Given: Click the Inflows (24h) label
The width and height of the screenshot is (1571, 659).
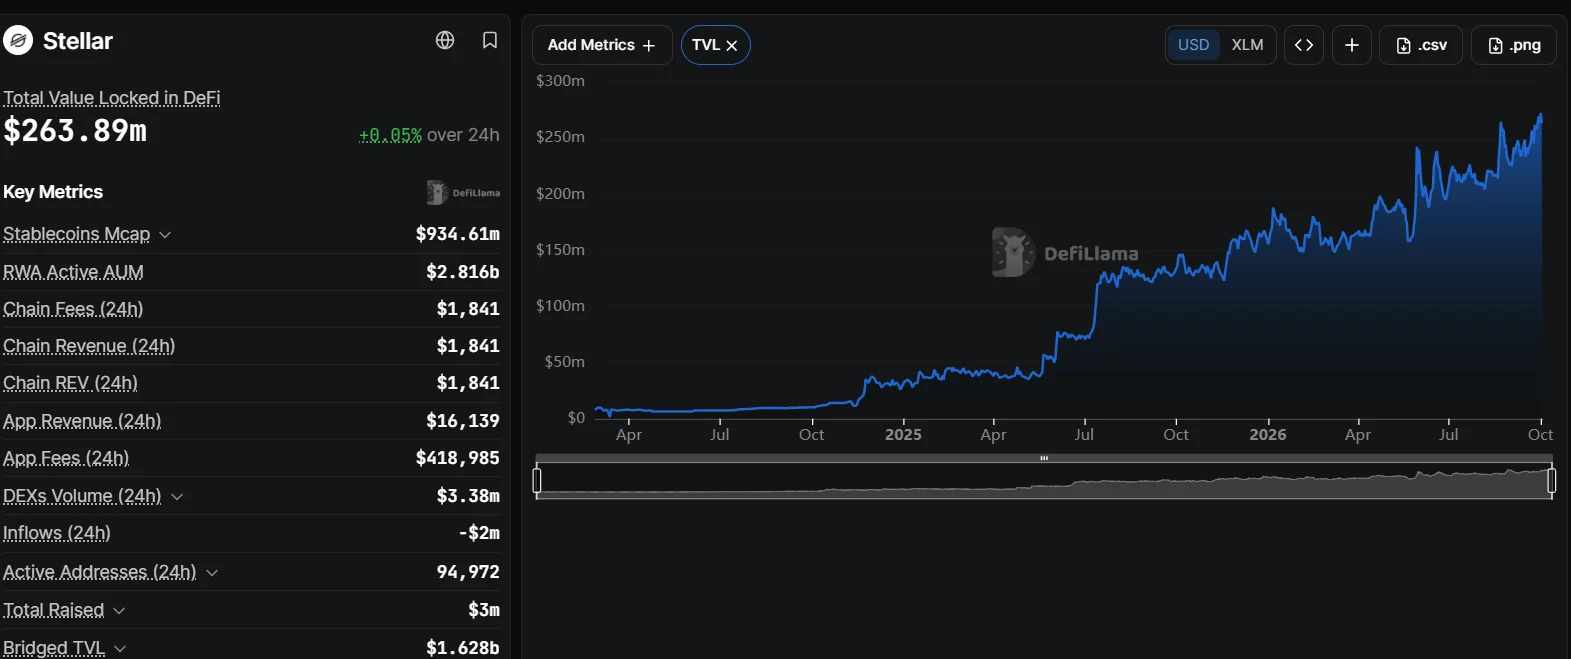Looking at the screenshot, I should 57,533.
